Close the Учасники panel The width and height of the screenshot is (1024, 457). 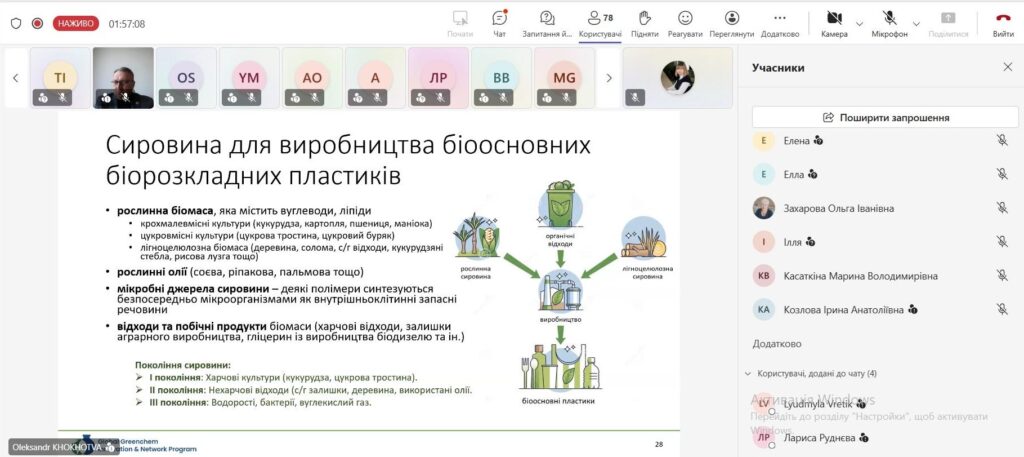1007,67
